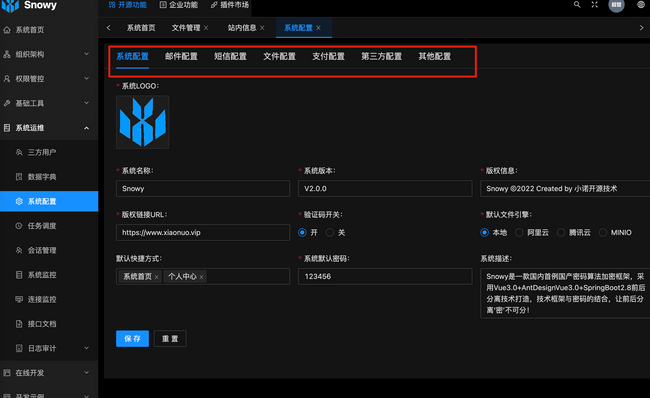This screenshot has width=650, height=398.
Task: Click the 会话管理 icon
Action: (x=19, y=250)
